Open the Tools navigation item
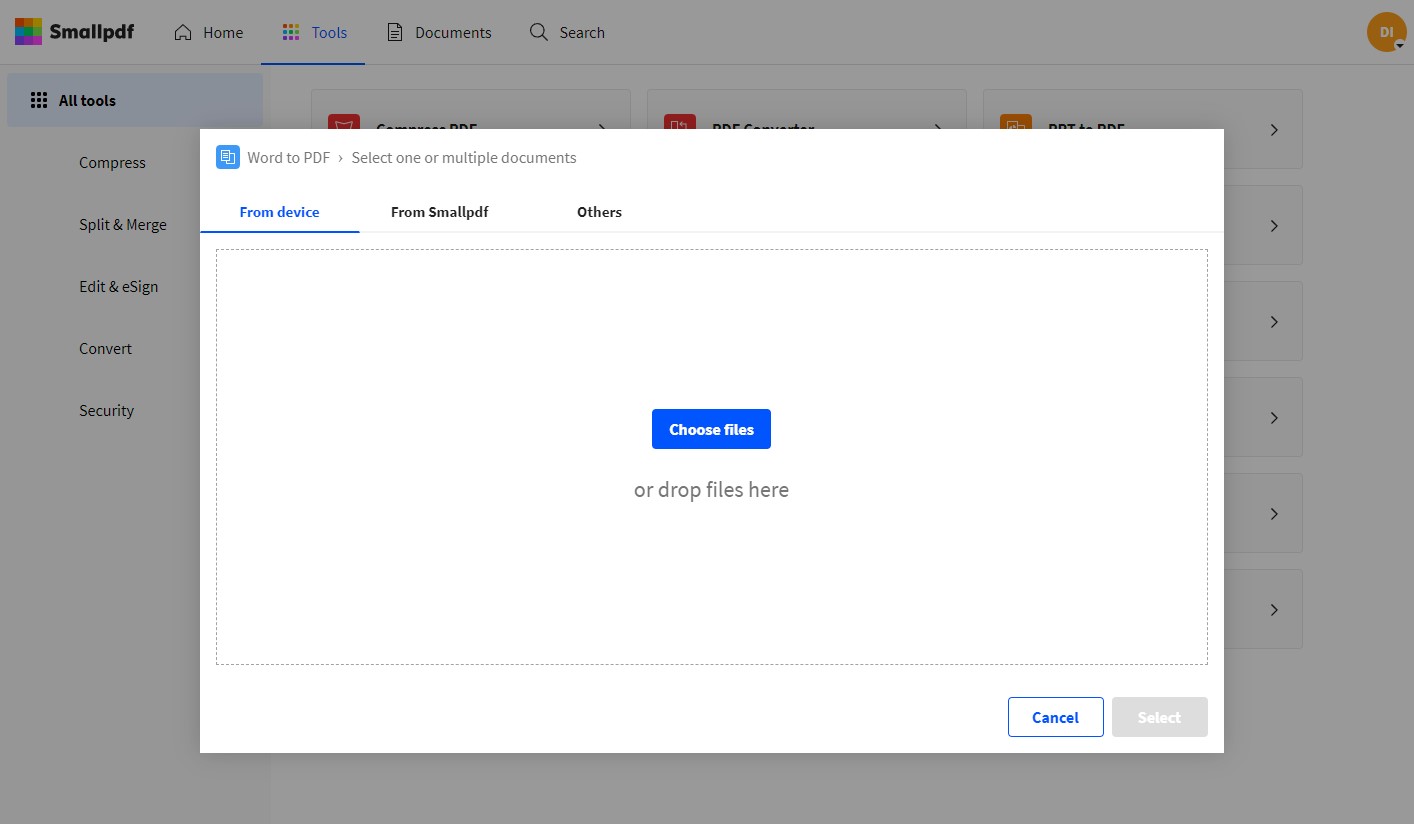1414x824 pixels. 314,32
